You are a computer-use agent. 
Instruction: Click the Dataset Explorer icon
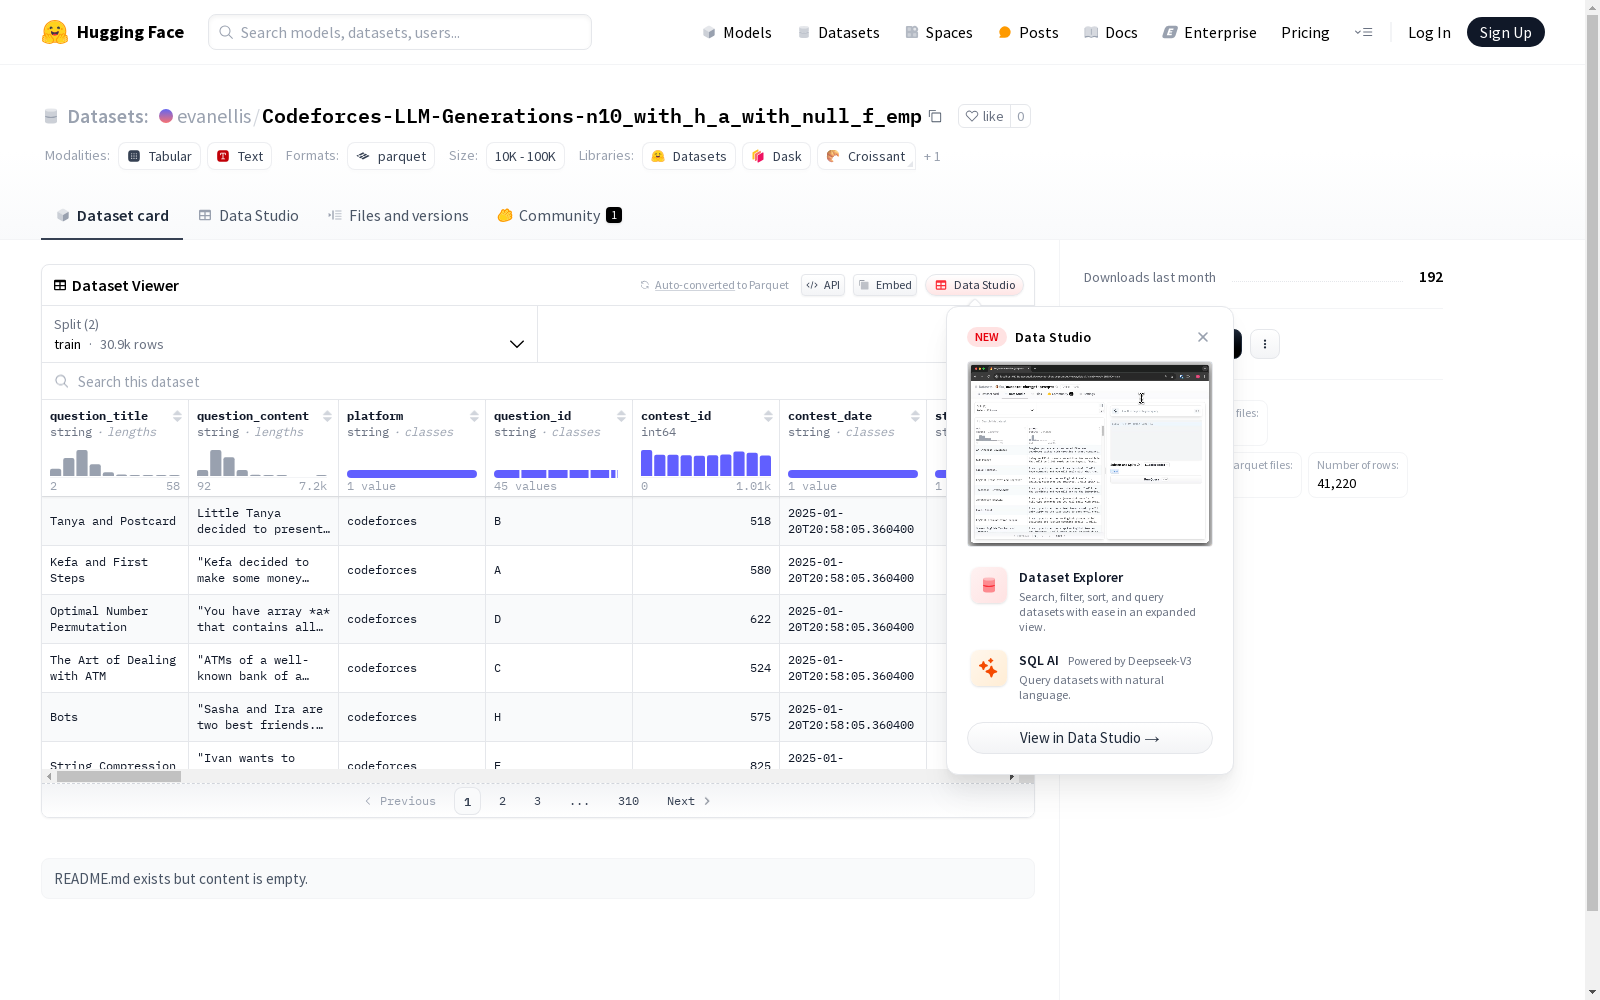click(989, 586)
